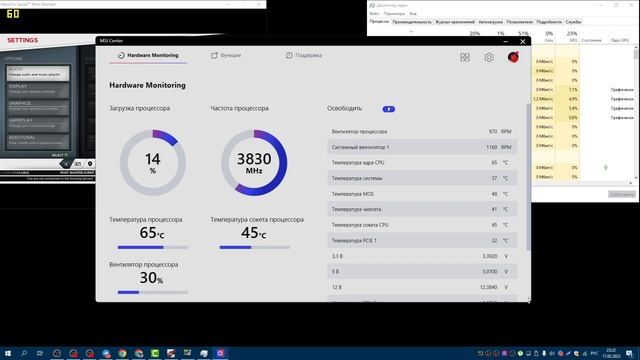The image size is (640, 360).
Task: Click the map pin icon in game
Action: [90, 164]
